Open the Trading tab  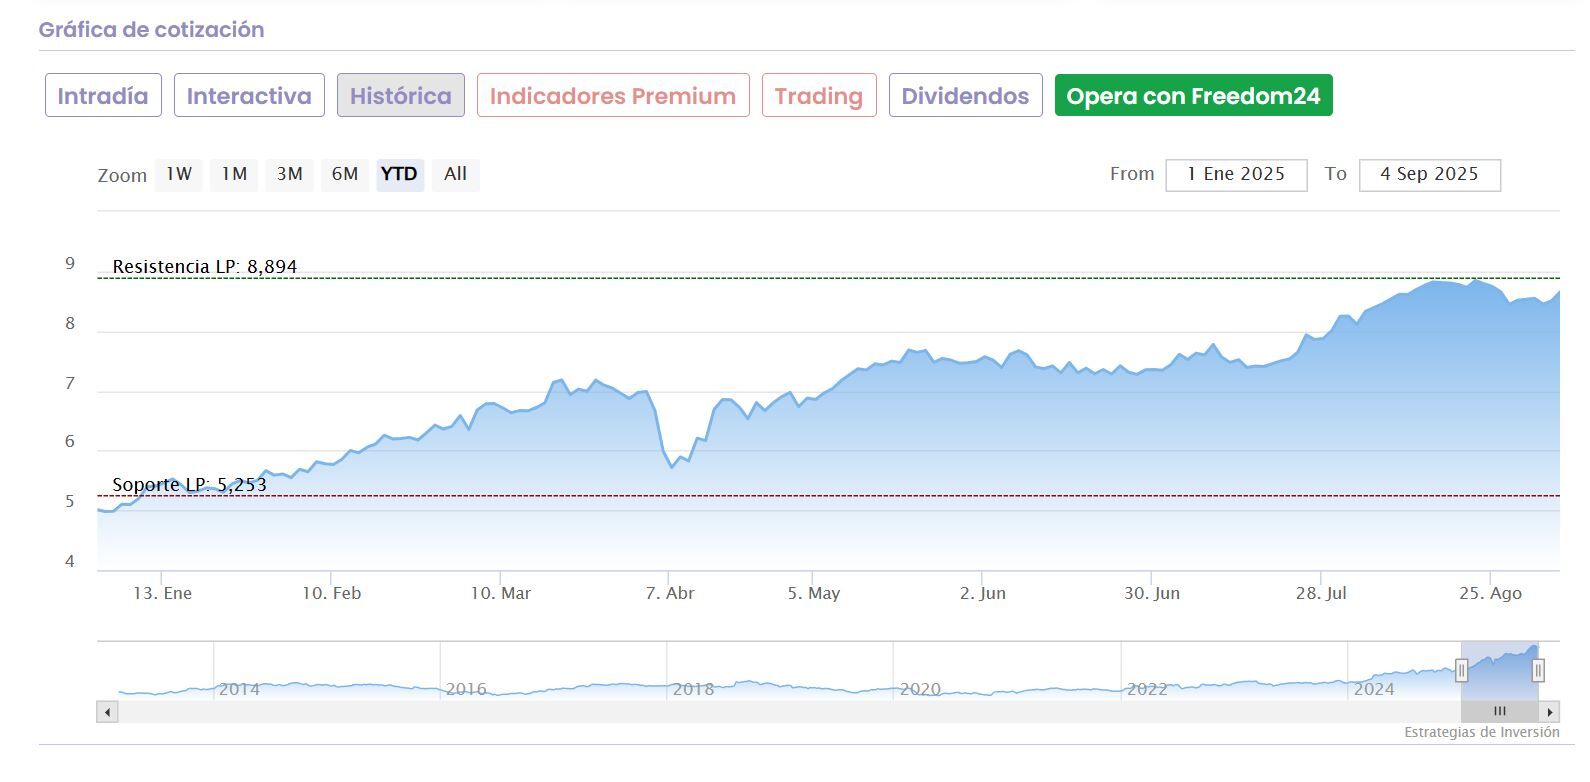tap(819, 96)
